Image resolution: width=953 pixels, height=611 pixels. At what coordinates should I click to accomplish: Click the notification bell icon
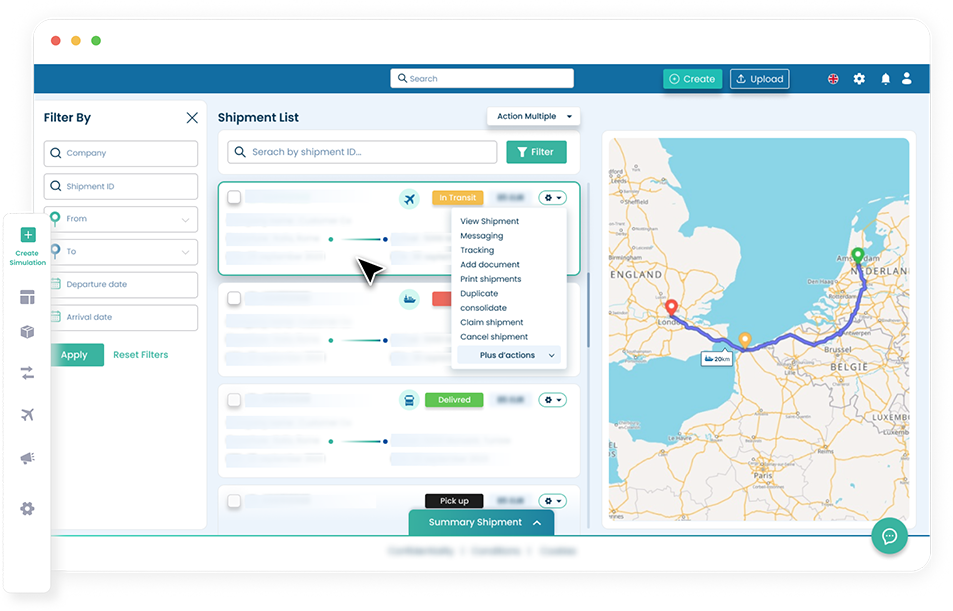(x=885, y=79)
